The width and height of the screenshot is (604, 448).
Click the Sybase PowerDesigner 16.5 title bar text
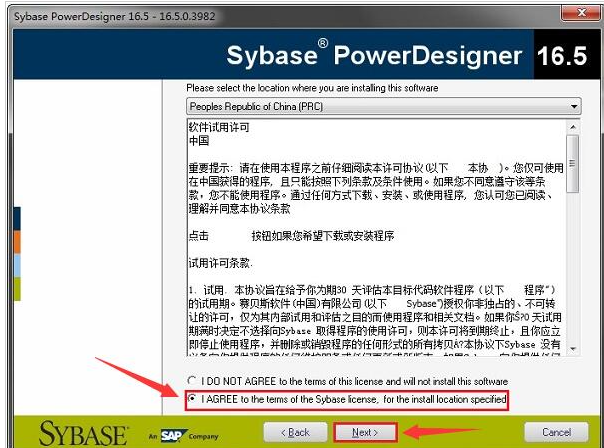click(114, 16)
